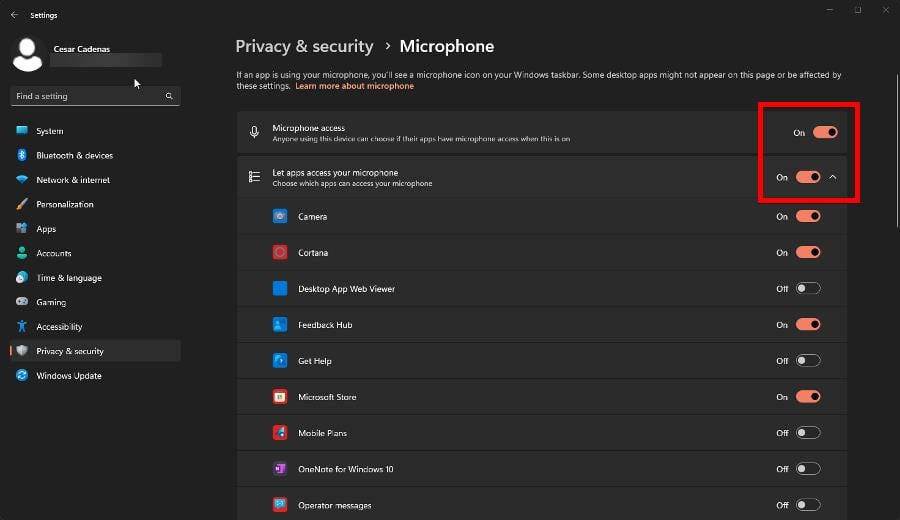Screen dimensions: 900x520
Task: Turn off Feedback Hub microphone toggle
Action: (x=808, y=324)
